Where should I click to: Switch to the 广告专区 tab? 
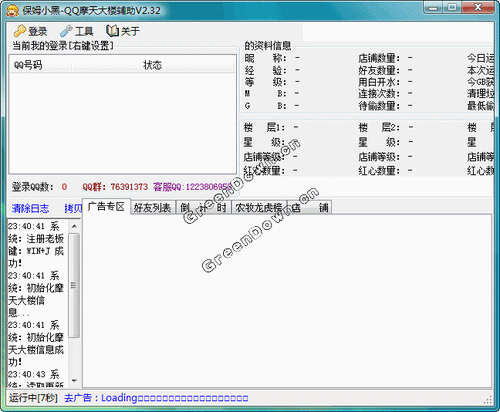point(106,207)
